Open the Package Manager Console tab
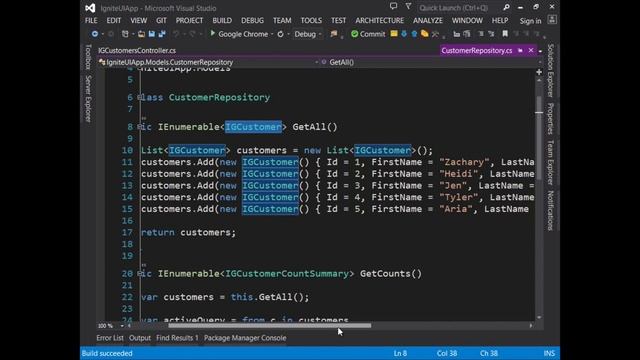This screenshot has width=640, height=360. click(x=245, y=338)
